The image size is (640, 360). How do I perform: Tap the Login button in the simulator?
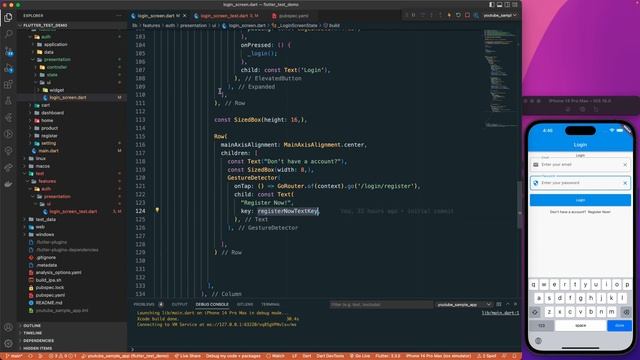tap(580, 200)
